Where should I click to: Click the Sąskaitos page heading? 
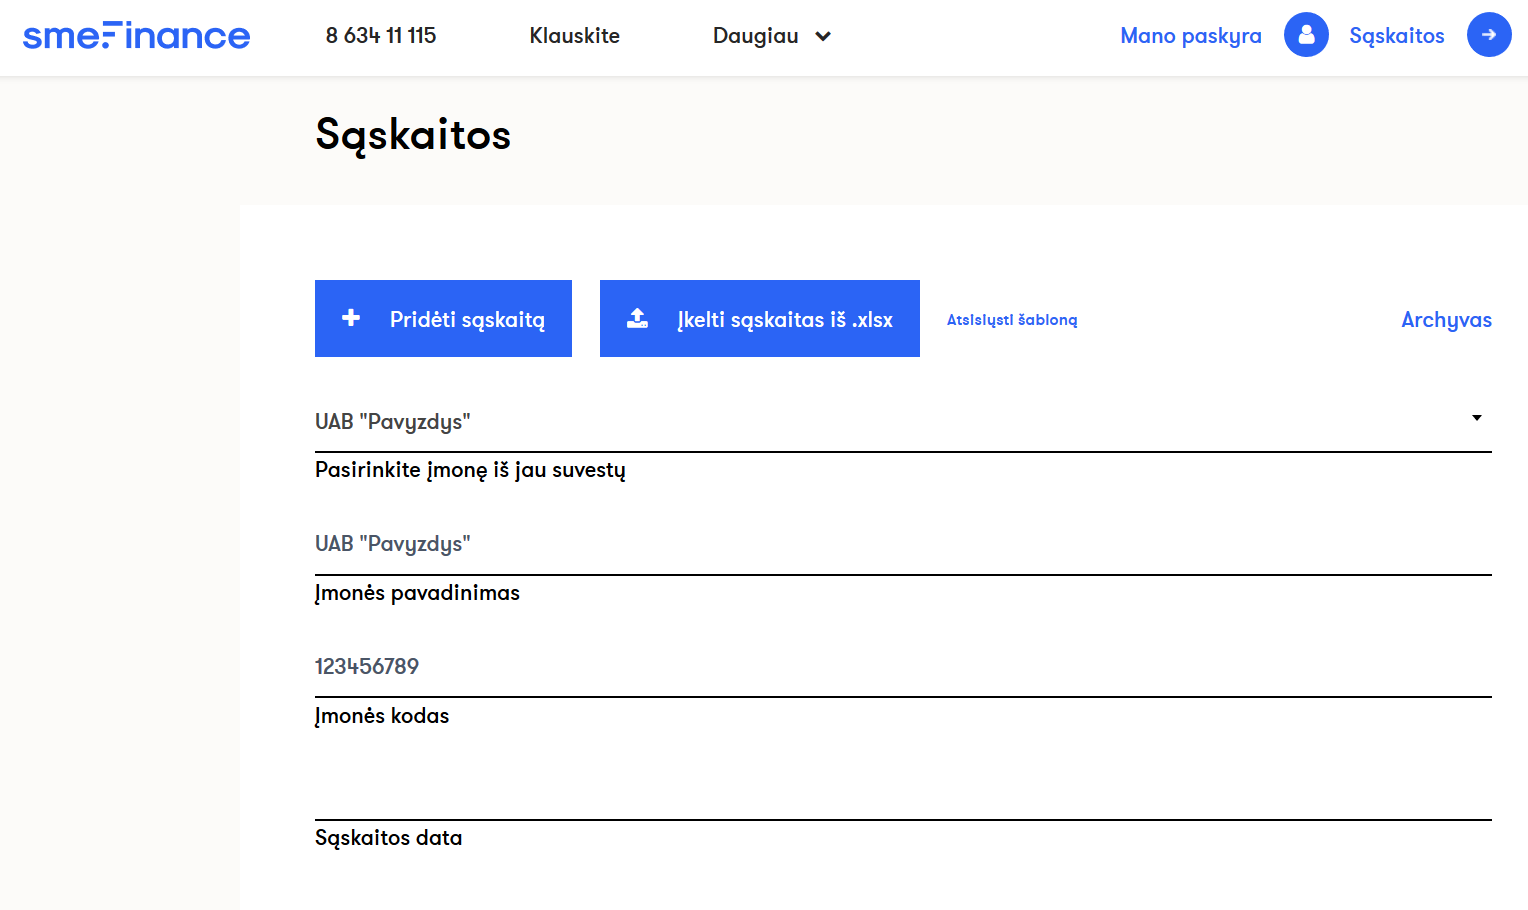point(413,135)
